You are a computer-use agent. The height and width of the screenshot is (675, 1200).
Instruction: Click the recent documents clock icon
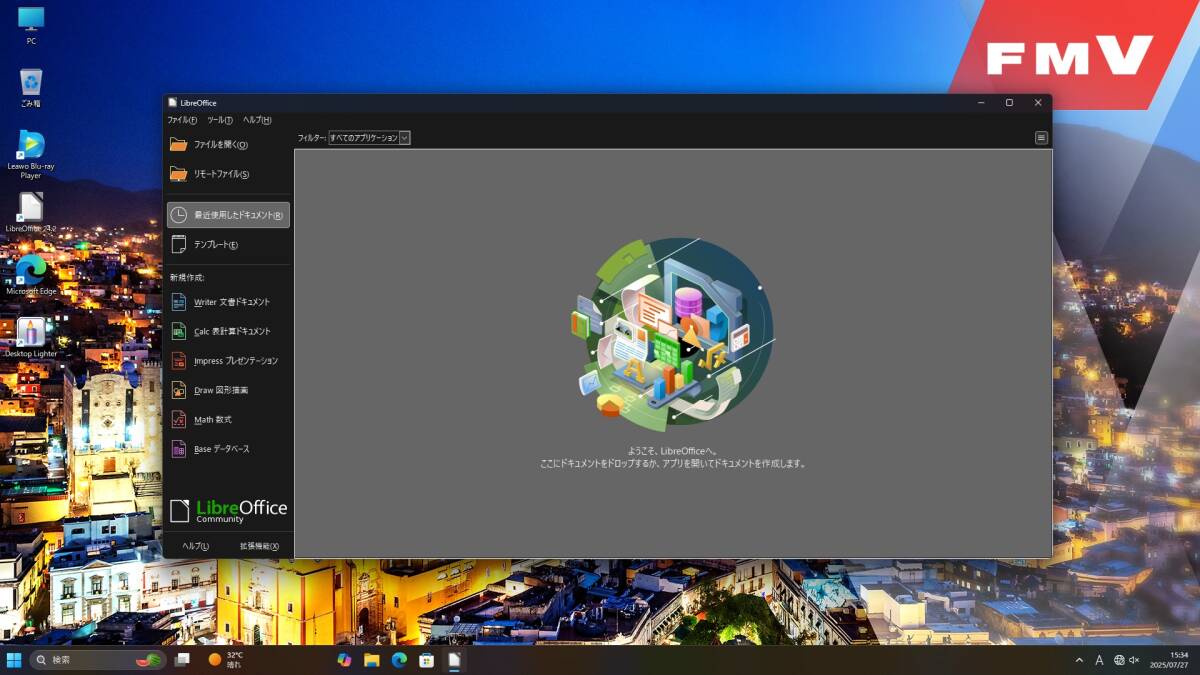179,215
